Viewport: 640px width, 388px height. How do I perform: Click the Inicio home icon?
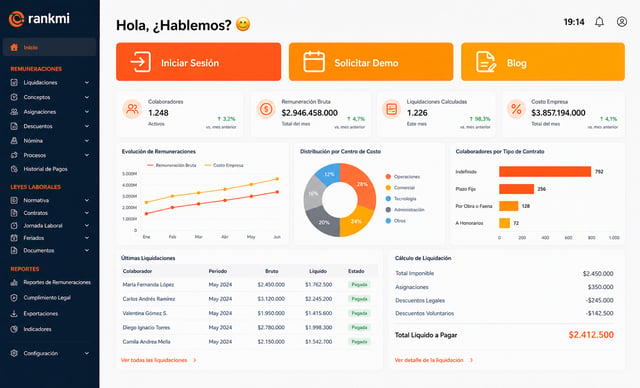14,47
